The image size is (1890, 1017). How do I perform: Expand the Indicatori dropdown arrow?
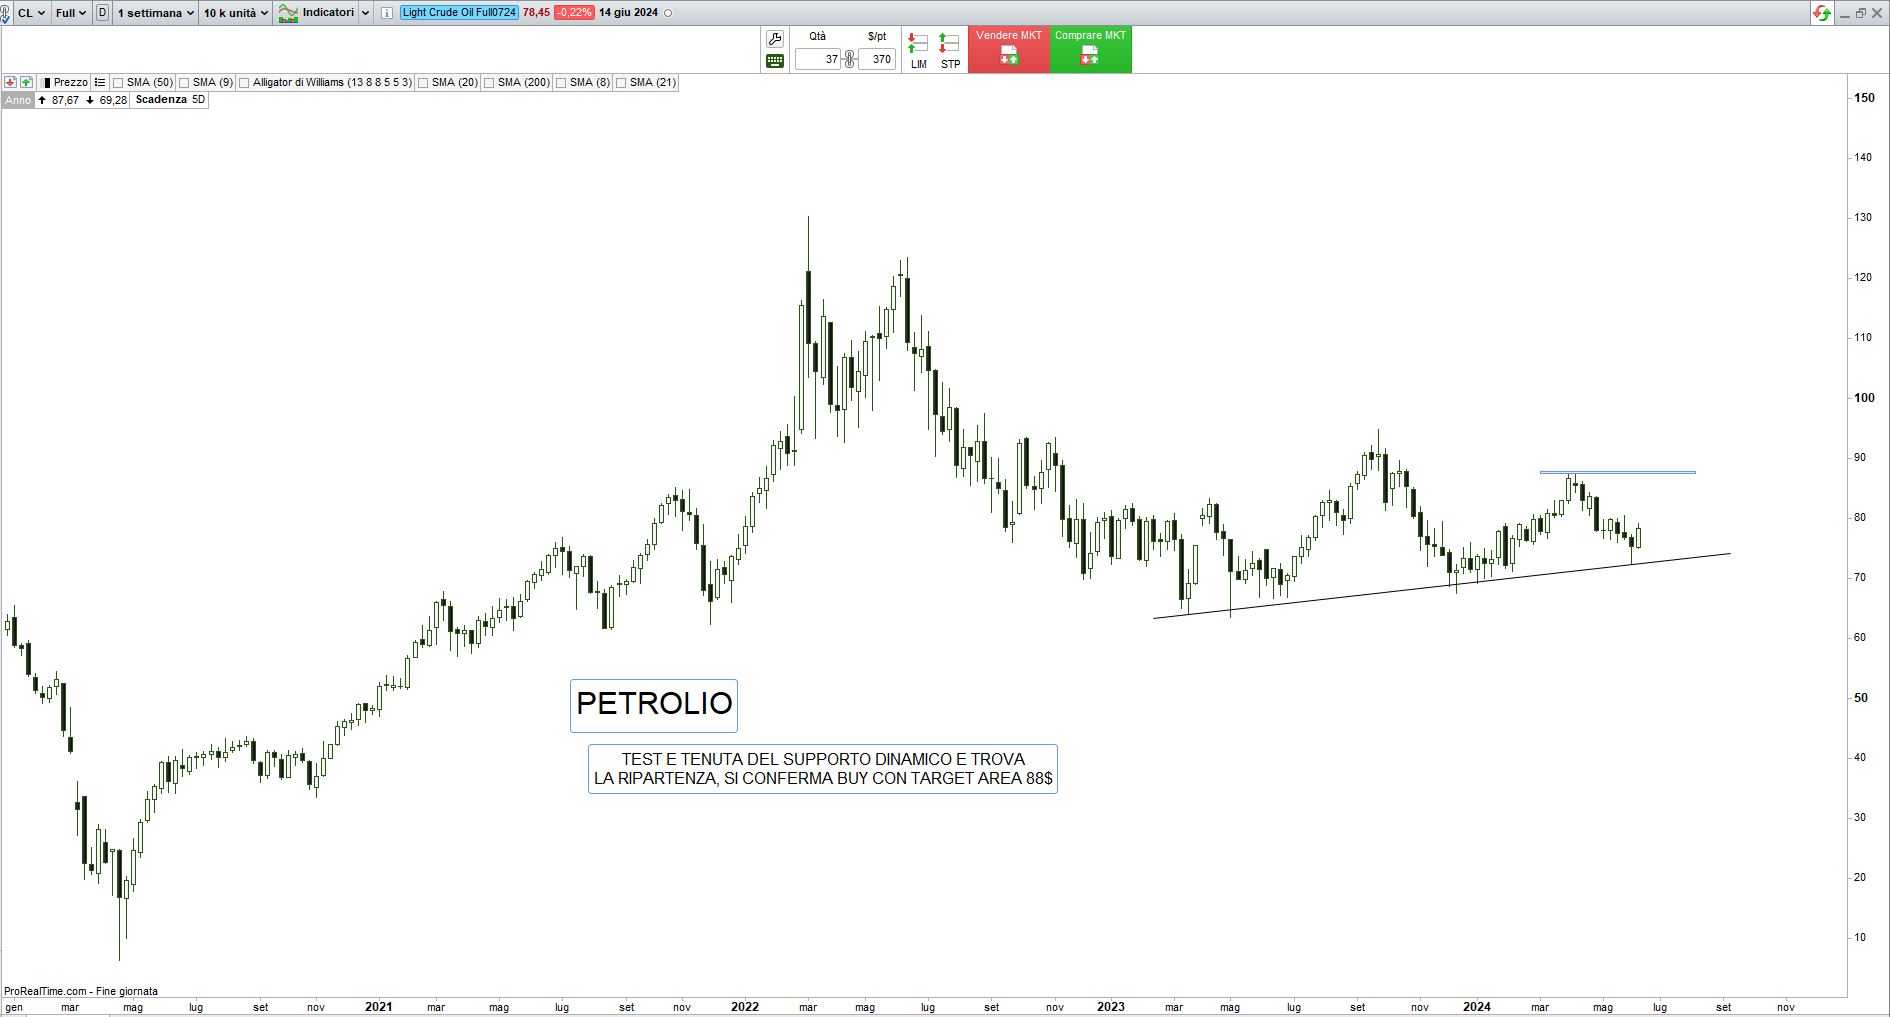[x=365, y=13]
